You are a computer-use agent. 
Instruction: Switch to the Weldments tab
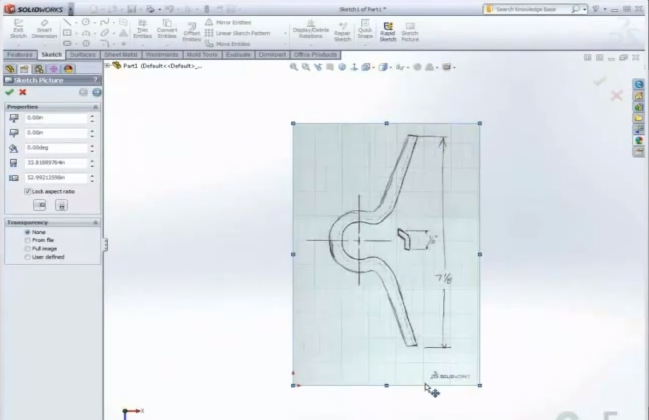point(162,55)
